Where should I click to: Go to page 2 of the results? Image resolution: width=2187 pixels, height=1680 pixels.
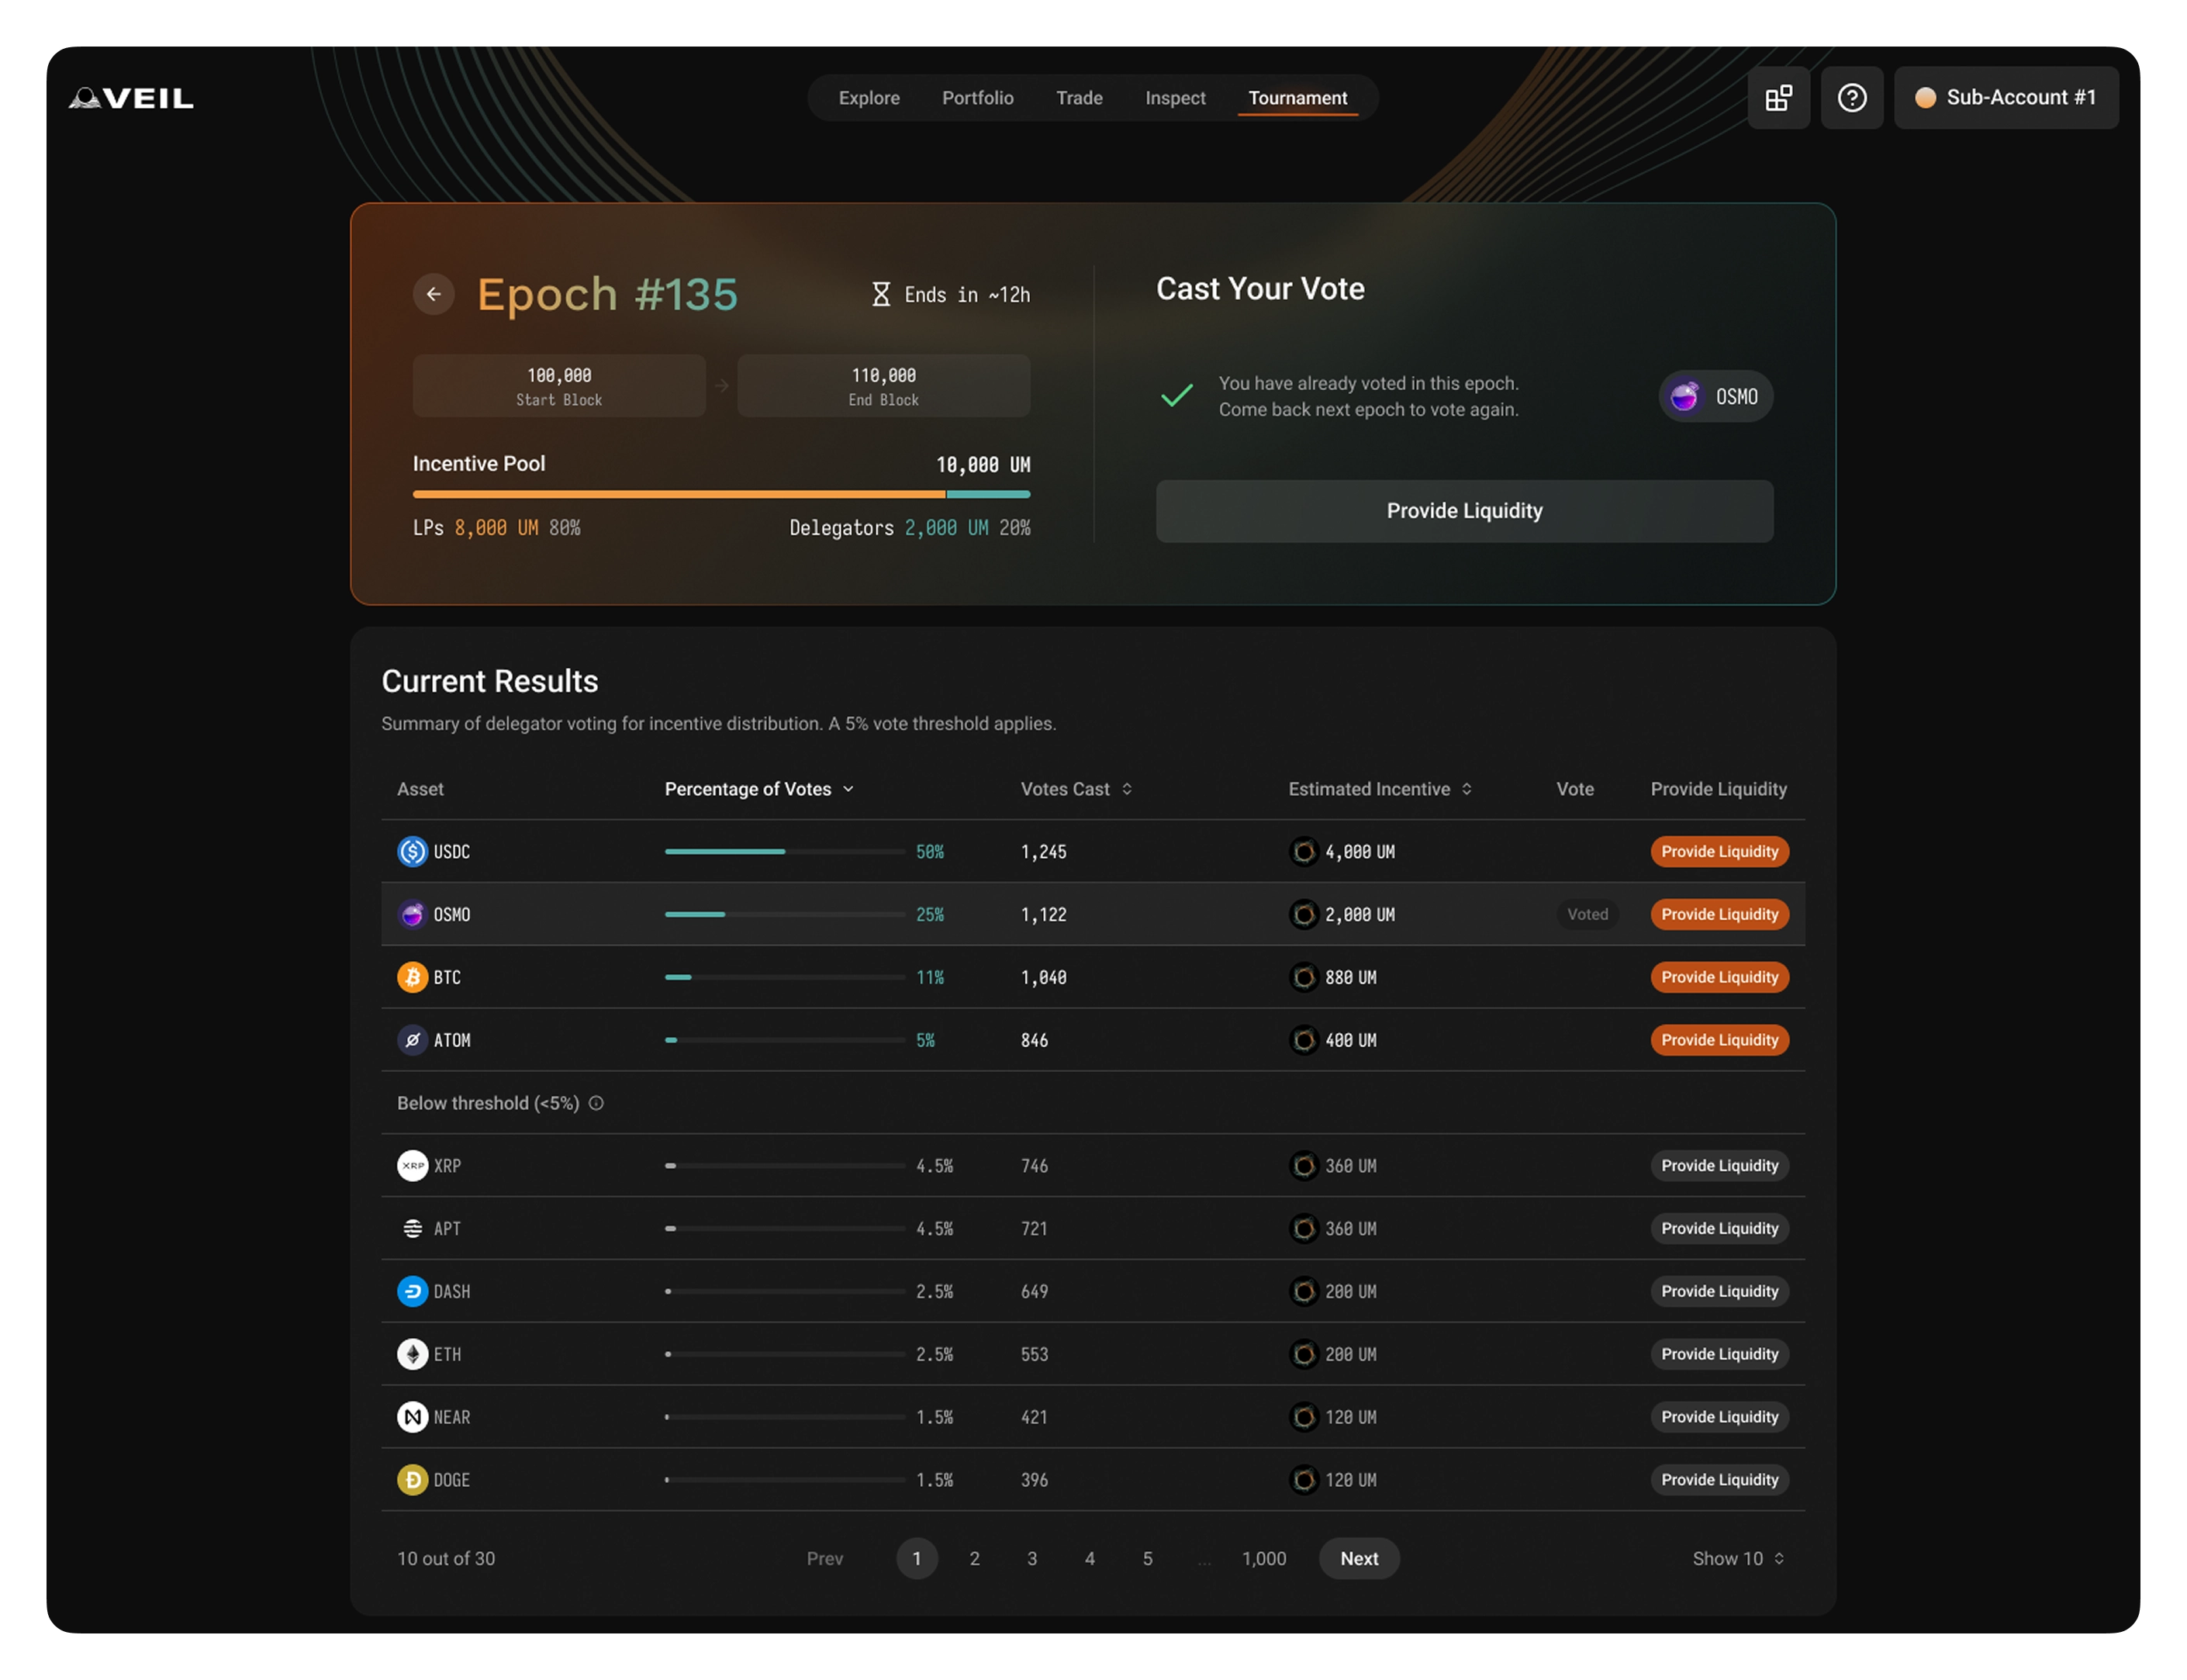974,1559
